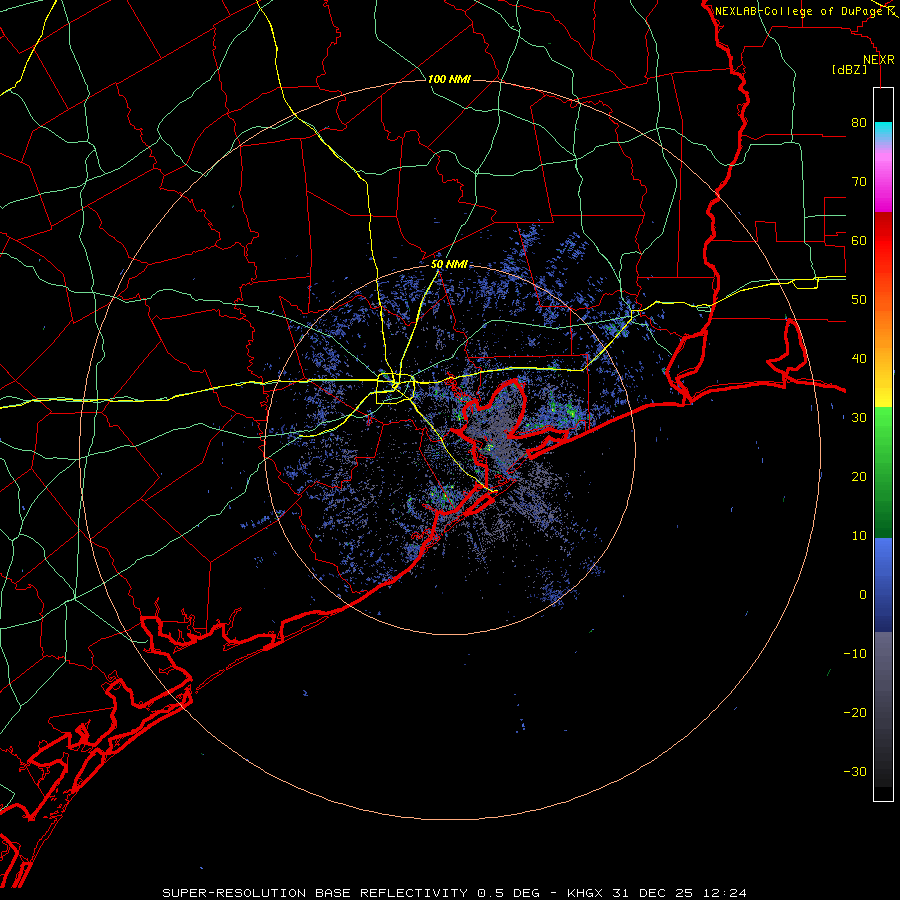Click the NEXR label above the color scale

coord(879,60)
